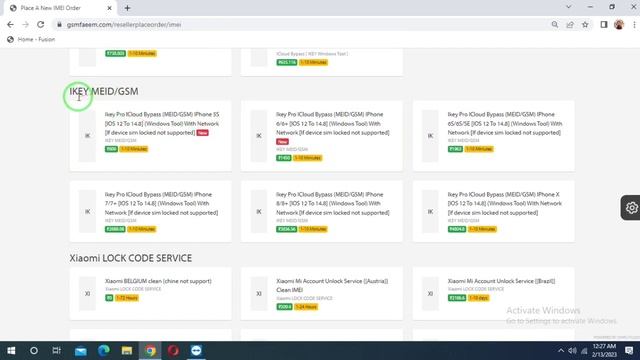Open the notification center icon
Image resolution: width=640 pixels, height=360 pixels.
(x=629, y=351)
